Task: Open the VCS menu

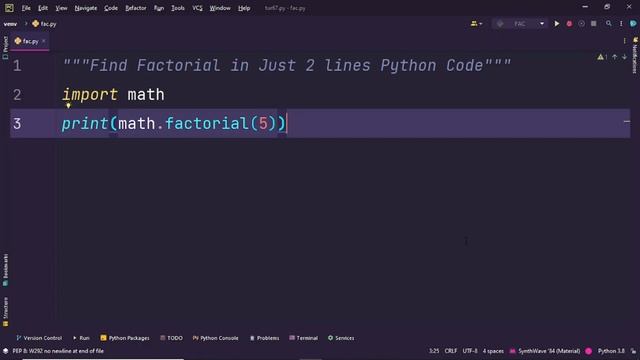Action: 197,8
